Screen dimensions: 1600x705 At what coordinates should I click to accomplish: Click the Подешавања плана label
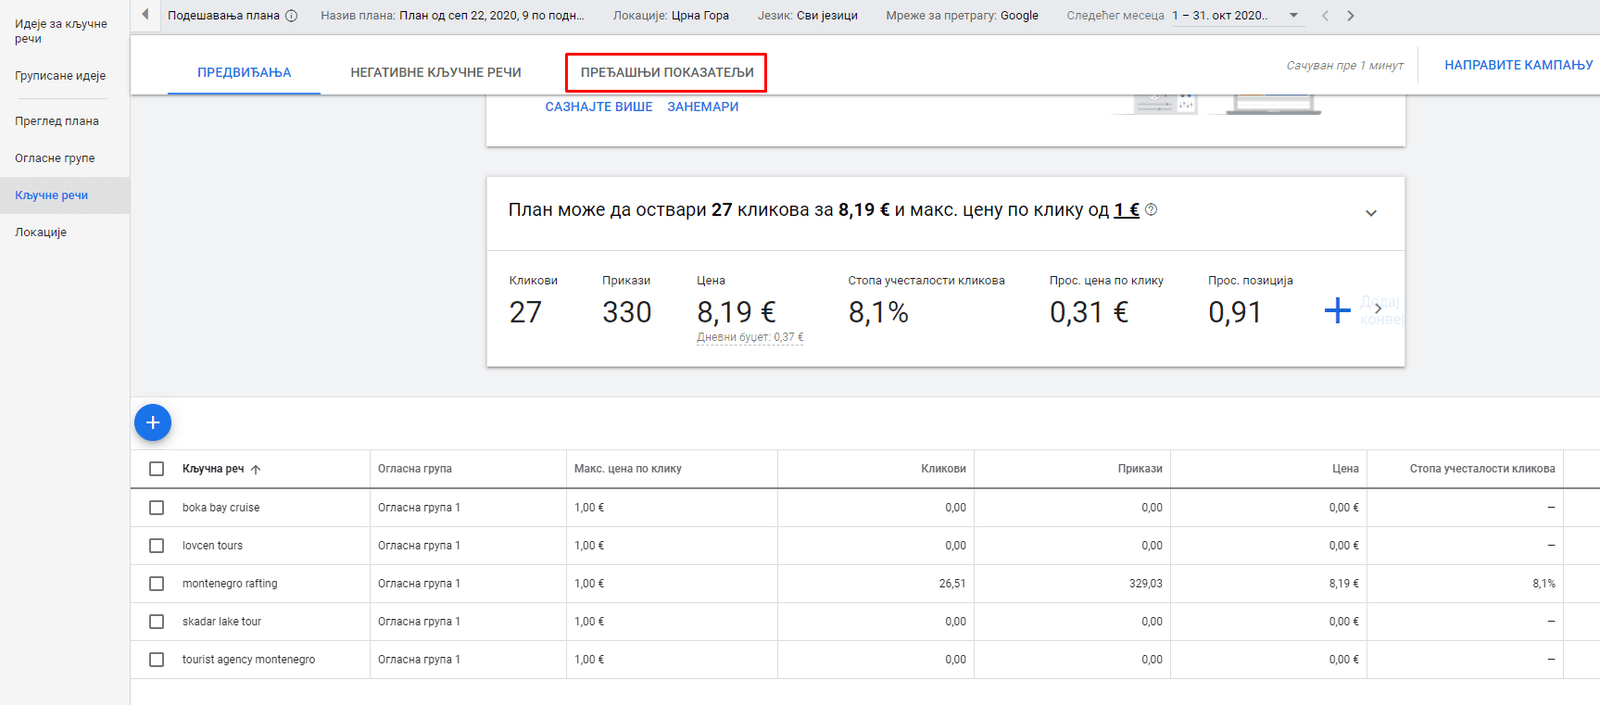(x=224, y=15)
